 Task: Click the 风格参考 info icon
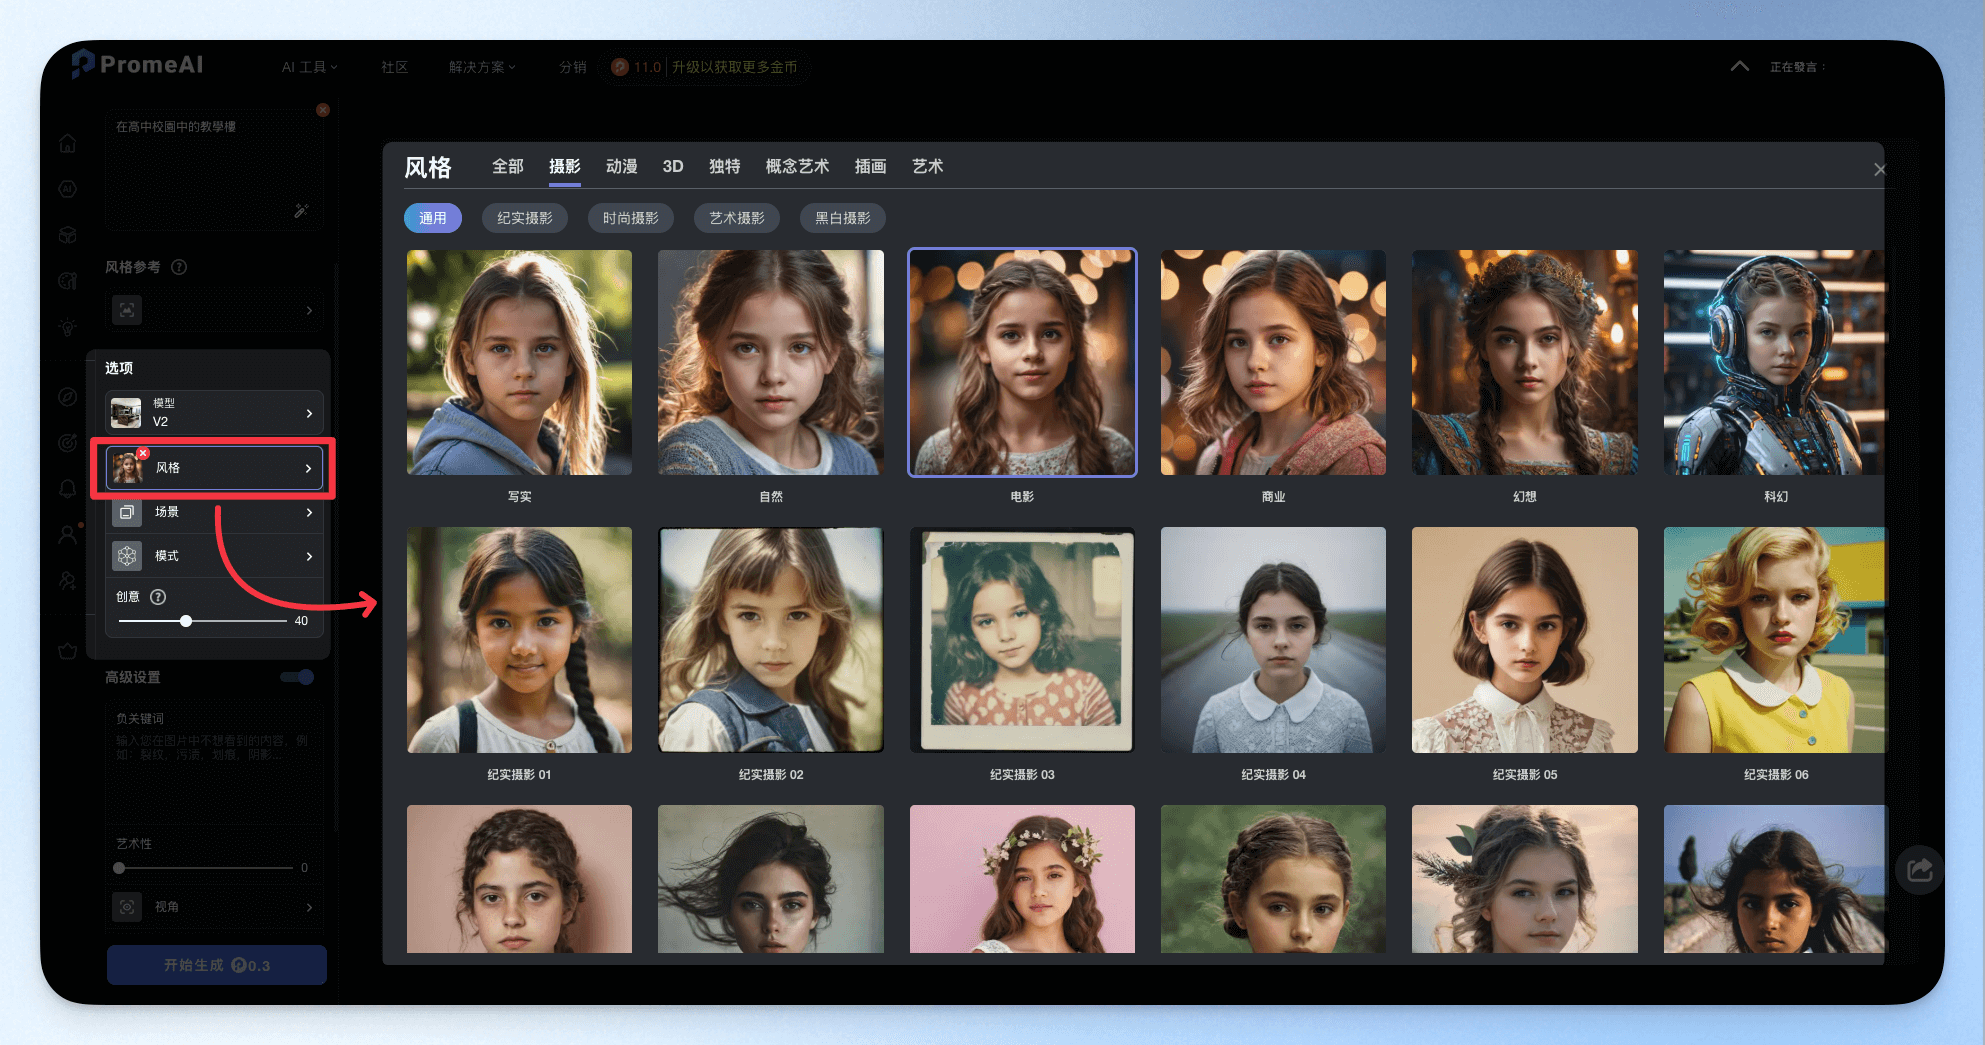tap(179, 267)
